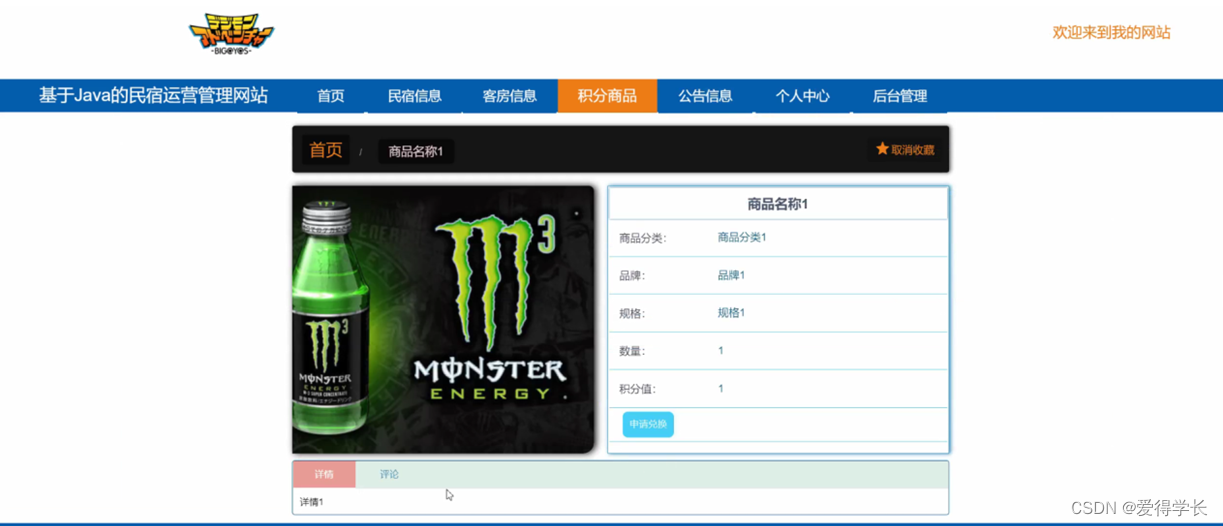Image resolution: width=1223 pixels, height=526 pixels.
Task: Click the 积分值: label
Action: click(637, 389)
